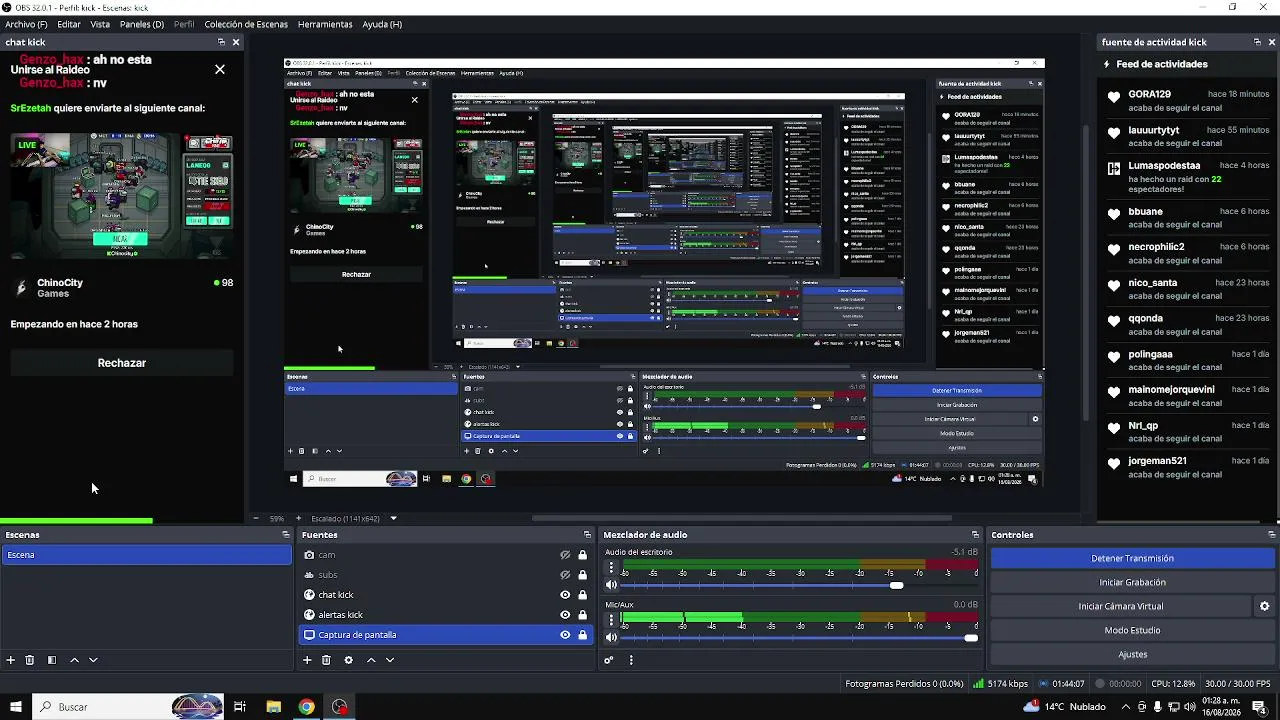Float the chat kick dock
The height and width of the screenshot is (720, 1280).
point(221,42)
